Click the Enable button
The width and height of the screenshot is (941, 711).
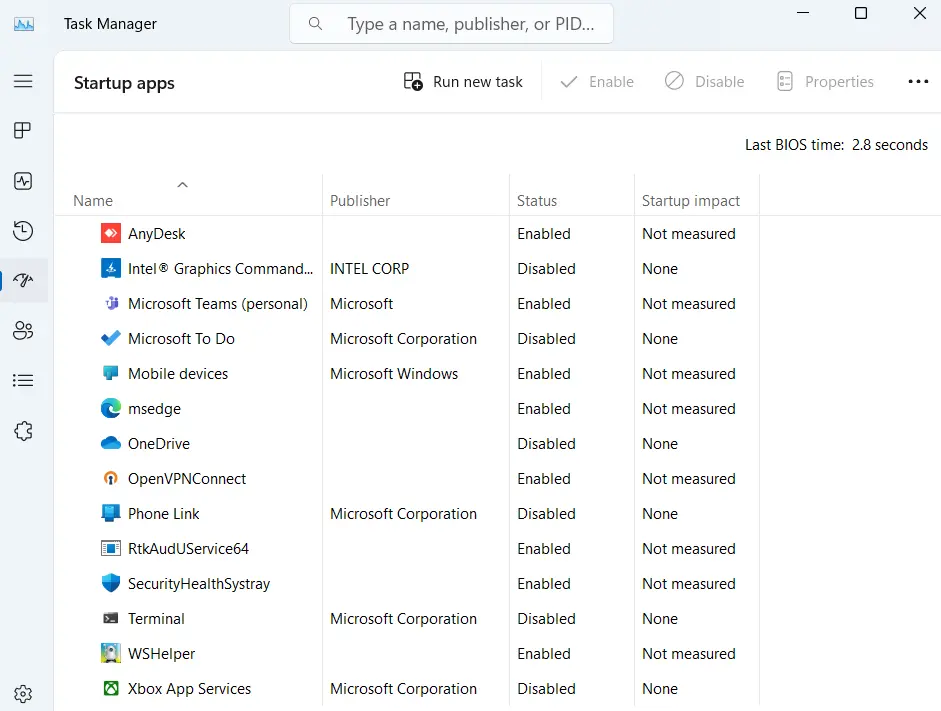point(597,82)
